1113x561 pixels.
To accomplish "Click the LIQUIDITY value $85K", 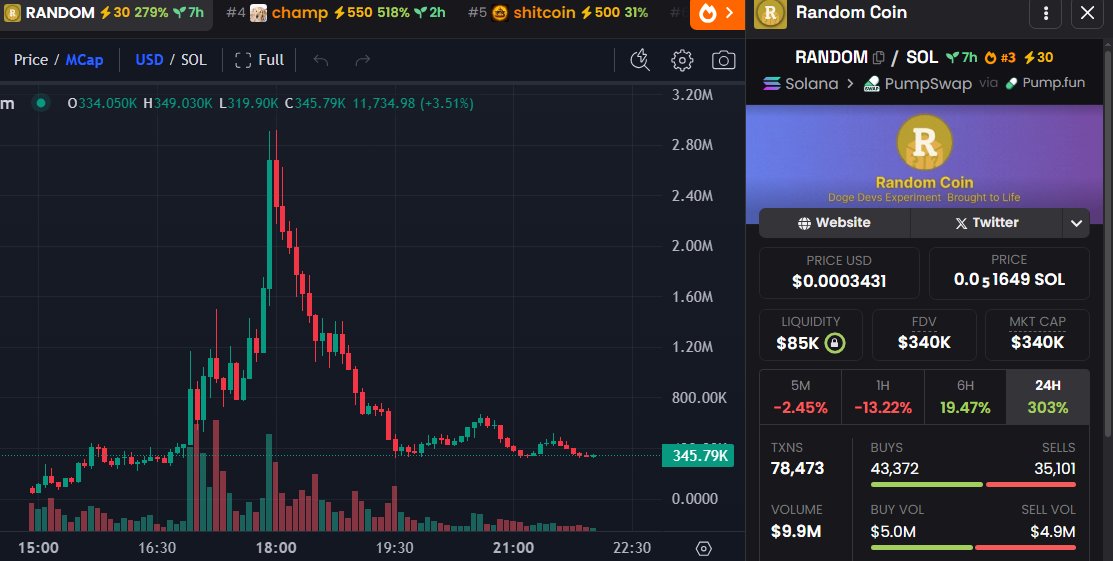I will coord(797,344).
